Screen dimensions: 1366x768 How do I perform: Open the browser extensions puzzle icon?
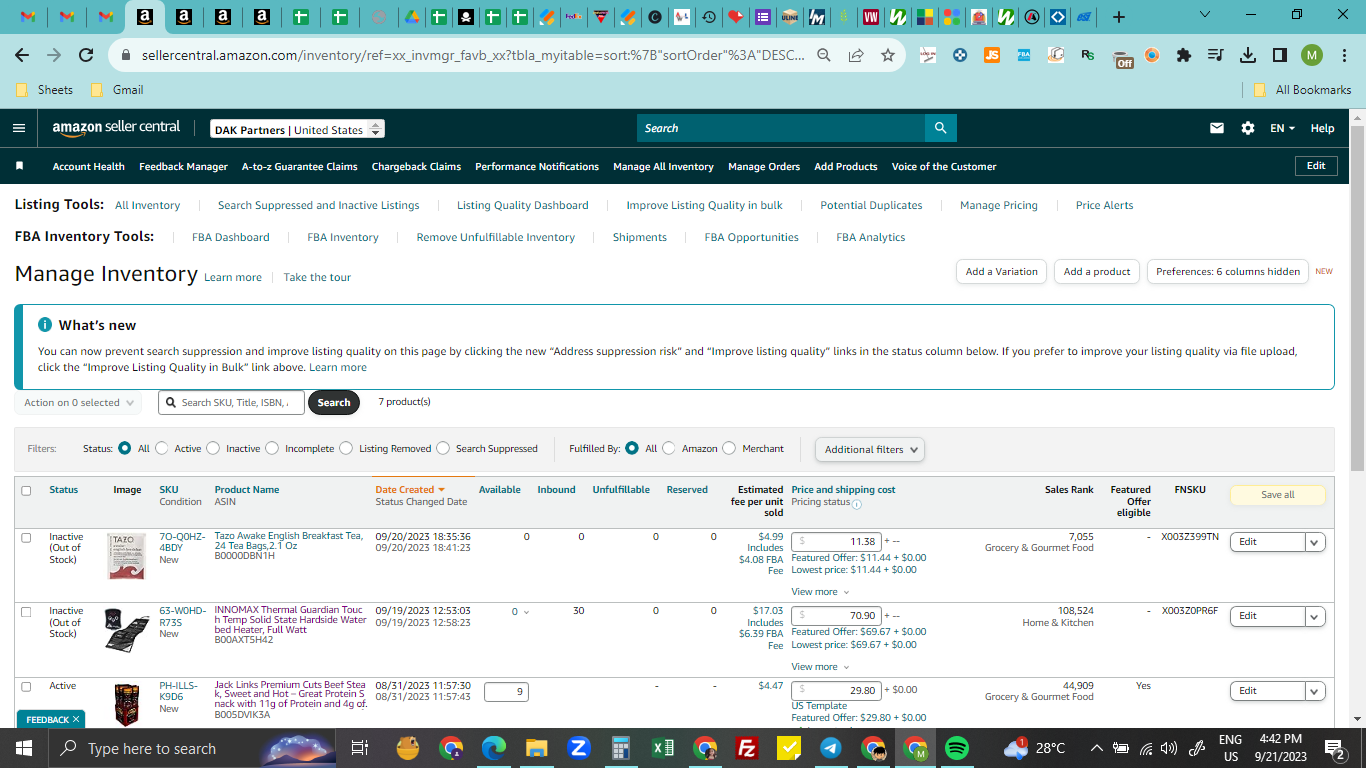click(x=1184, y=55)
